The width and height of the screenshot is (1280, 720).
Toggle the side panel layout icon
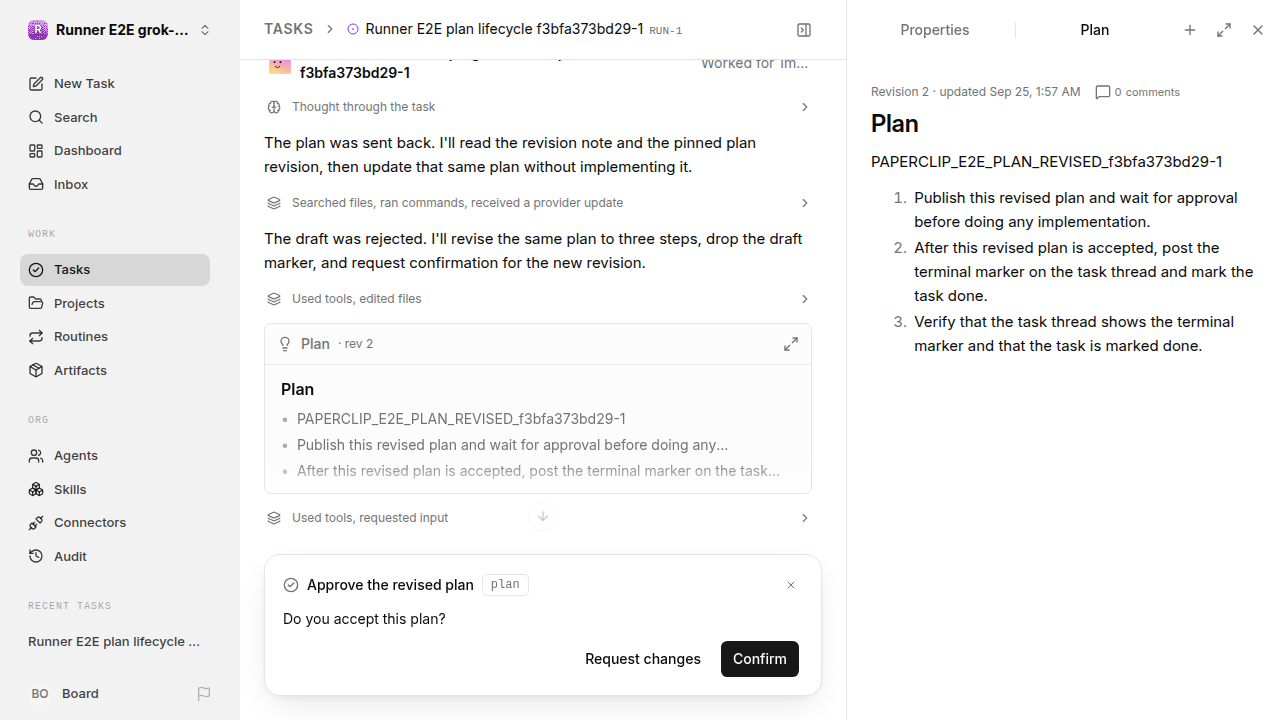tap(804, 30)
